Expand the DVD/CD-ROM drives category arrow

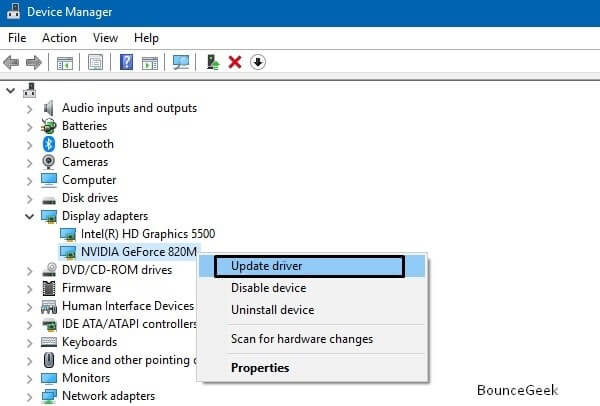pos(29,271)
